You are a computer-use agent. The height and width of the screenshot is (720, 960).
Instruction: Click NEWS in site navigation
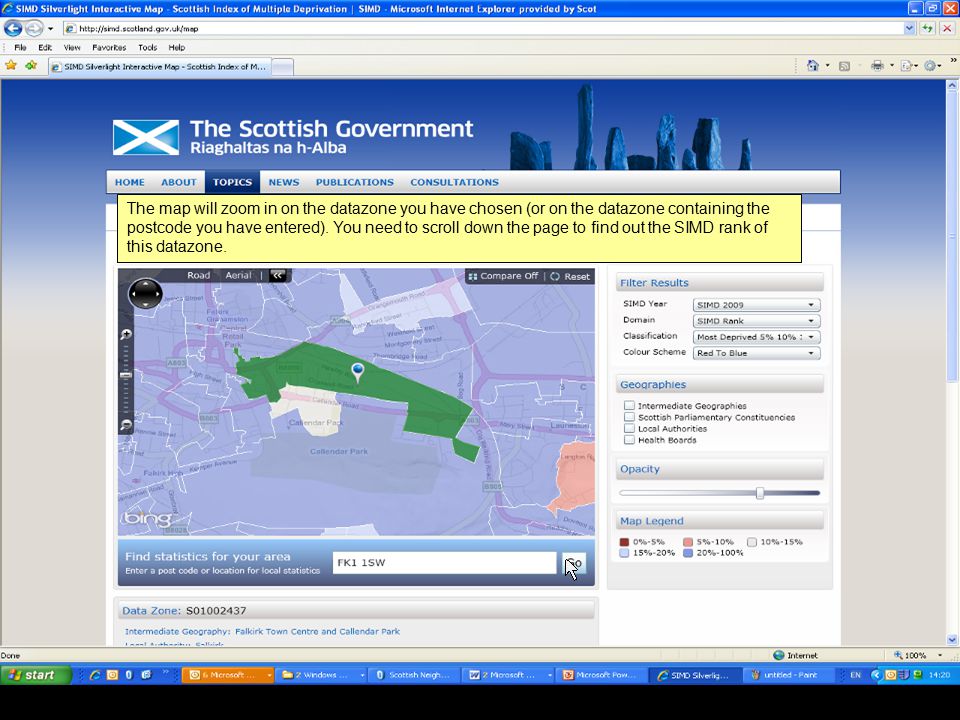tap(284, 182)
